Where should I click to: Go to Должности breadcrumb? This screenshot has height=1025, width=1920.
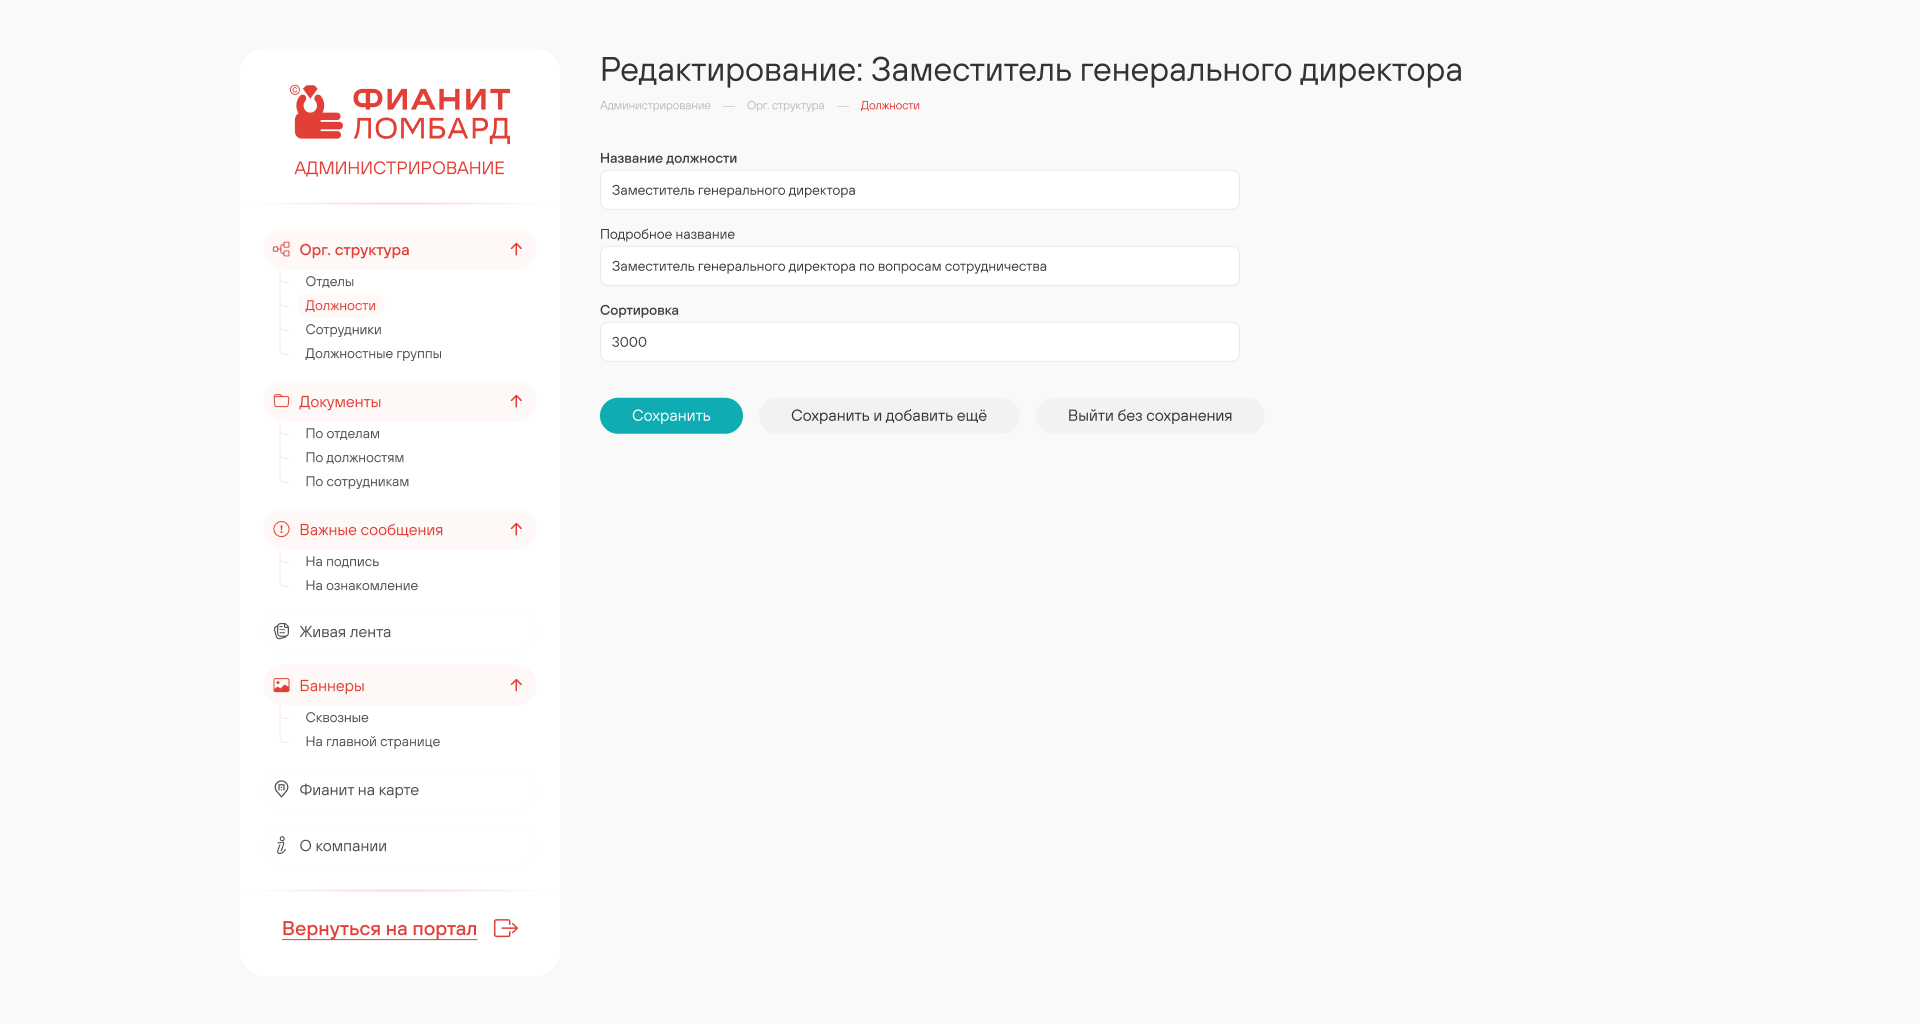[x=890, y=105]
